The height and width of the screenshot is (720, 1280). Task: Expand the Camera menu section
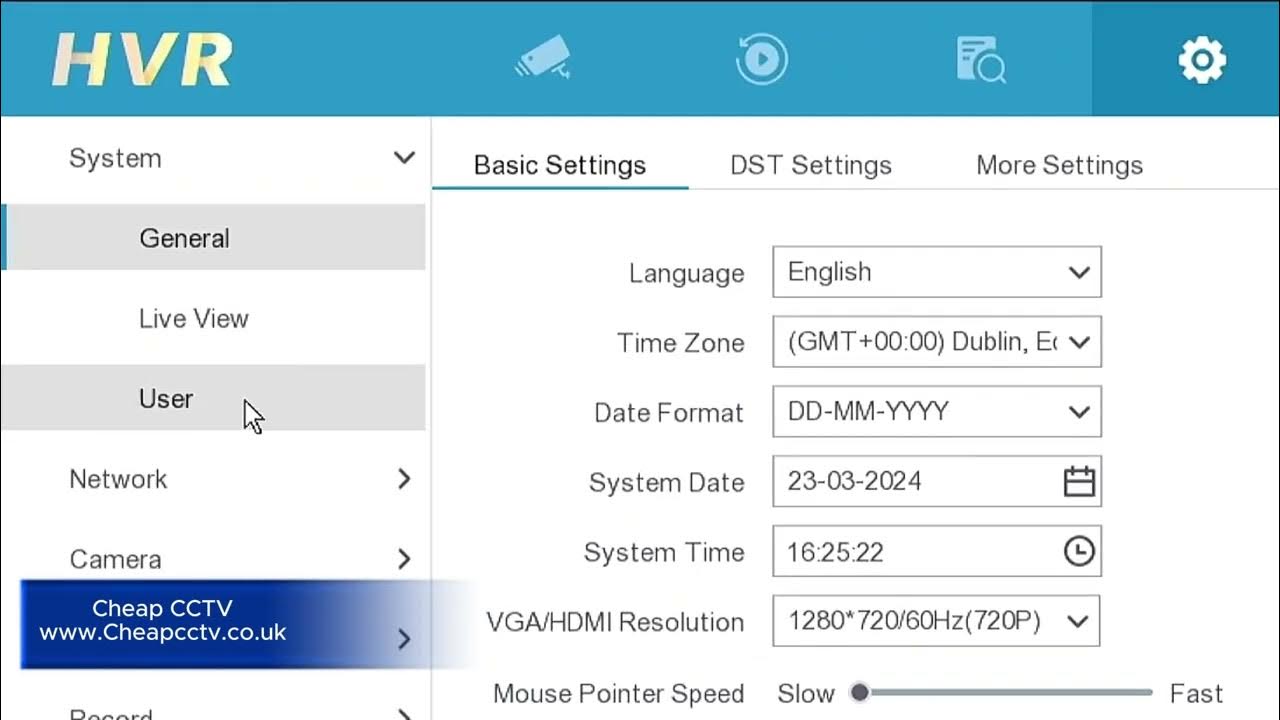404,559
